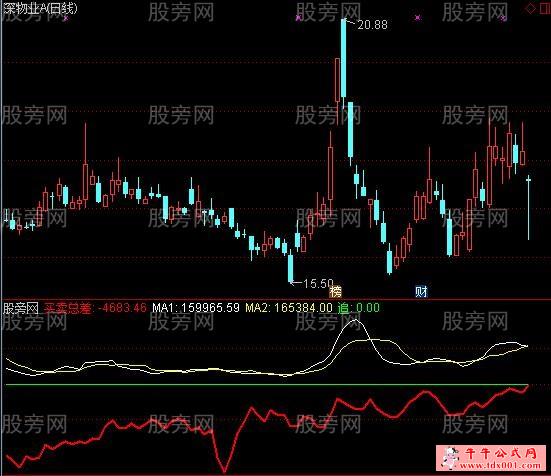Image resolution: width=551 pixels, height=476 pixels.
Task: Click the red square window icon beside diamond
Action: point(544,8)
